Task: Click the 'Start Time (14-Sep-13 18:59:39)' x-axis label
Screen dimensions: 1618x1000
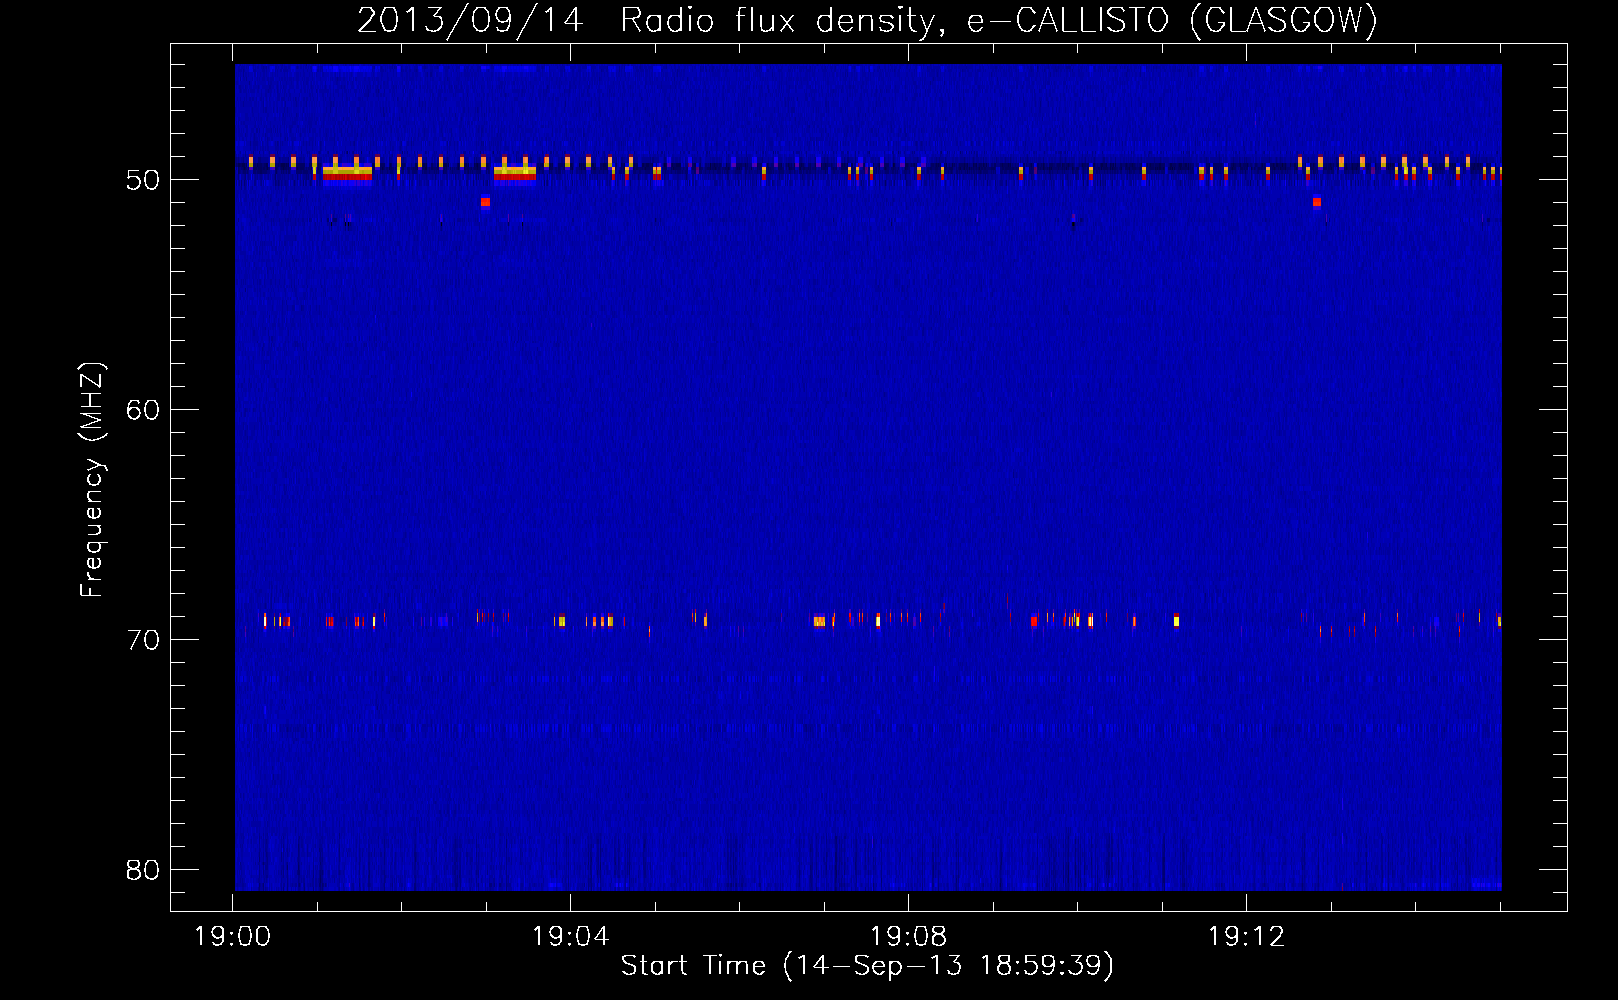Action: click(x=867, y=966)
